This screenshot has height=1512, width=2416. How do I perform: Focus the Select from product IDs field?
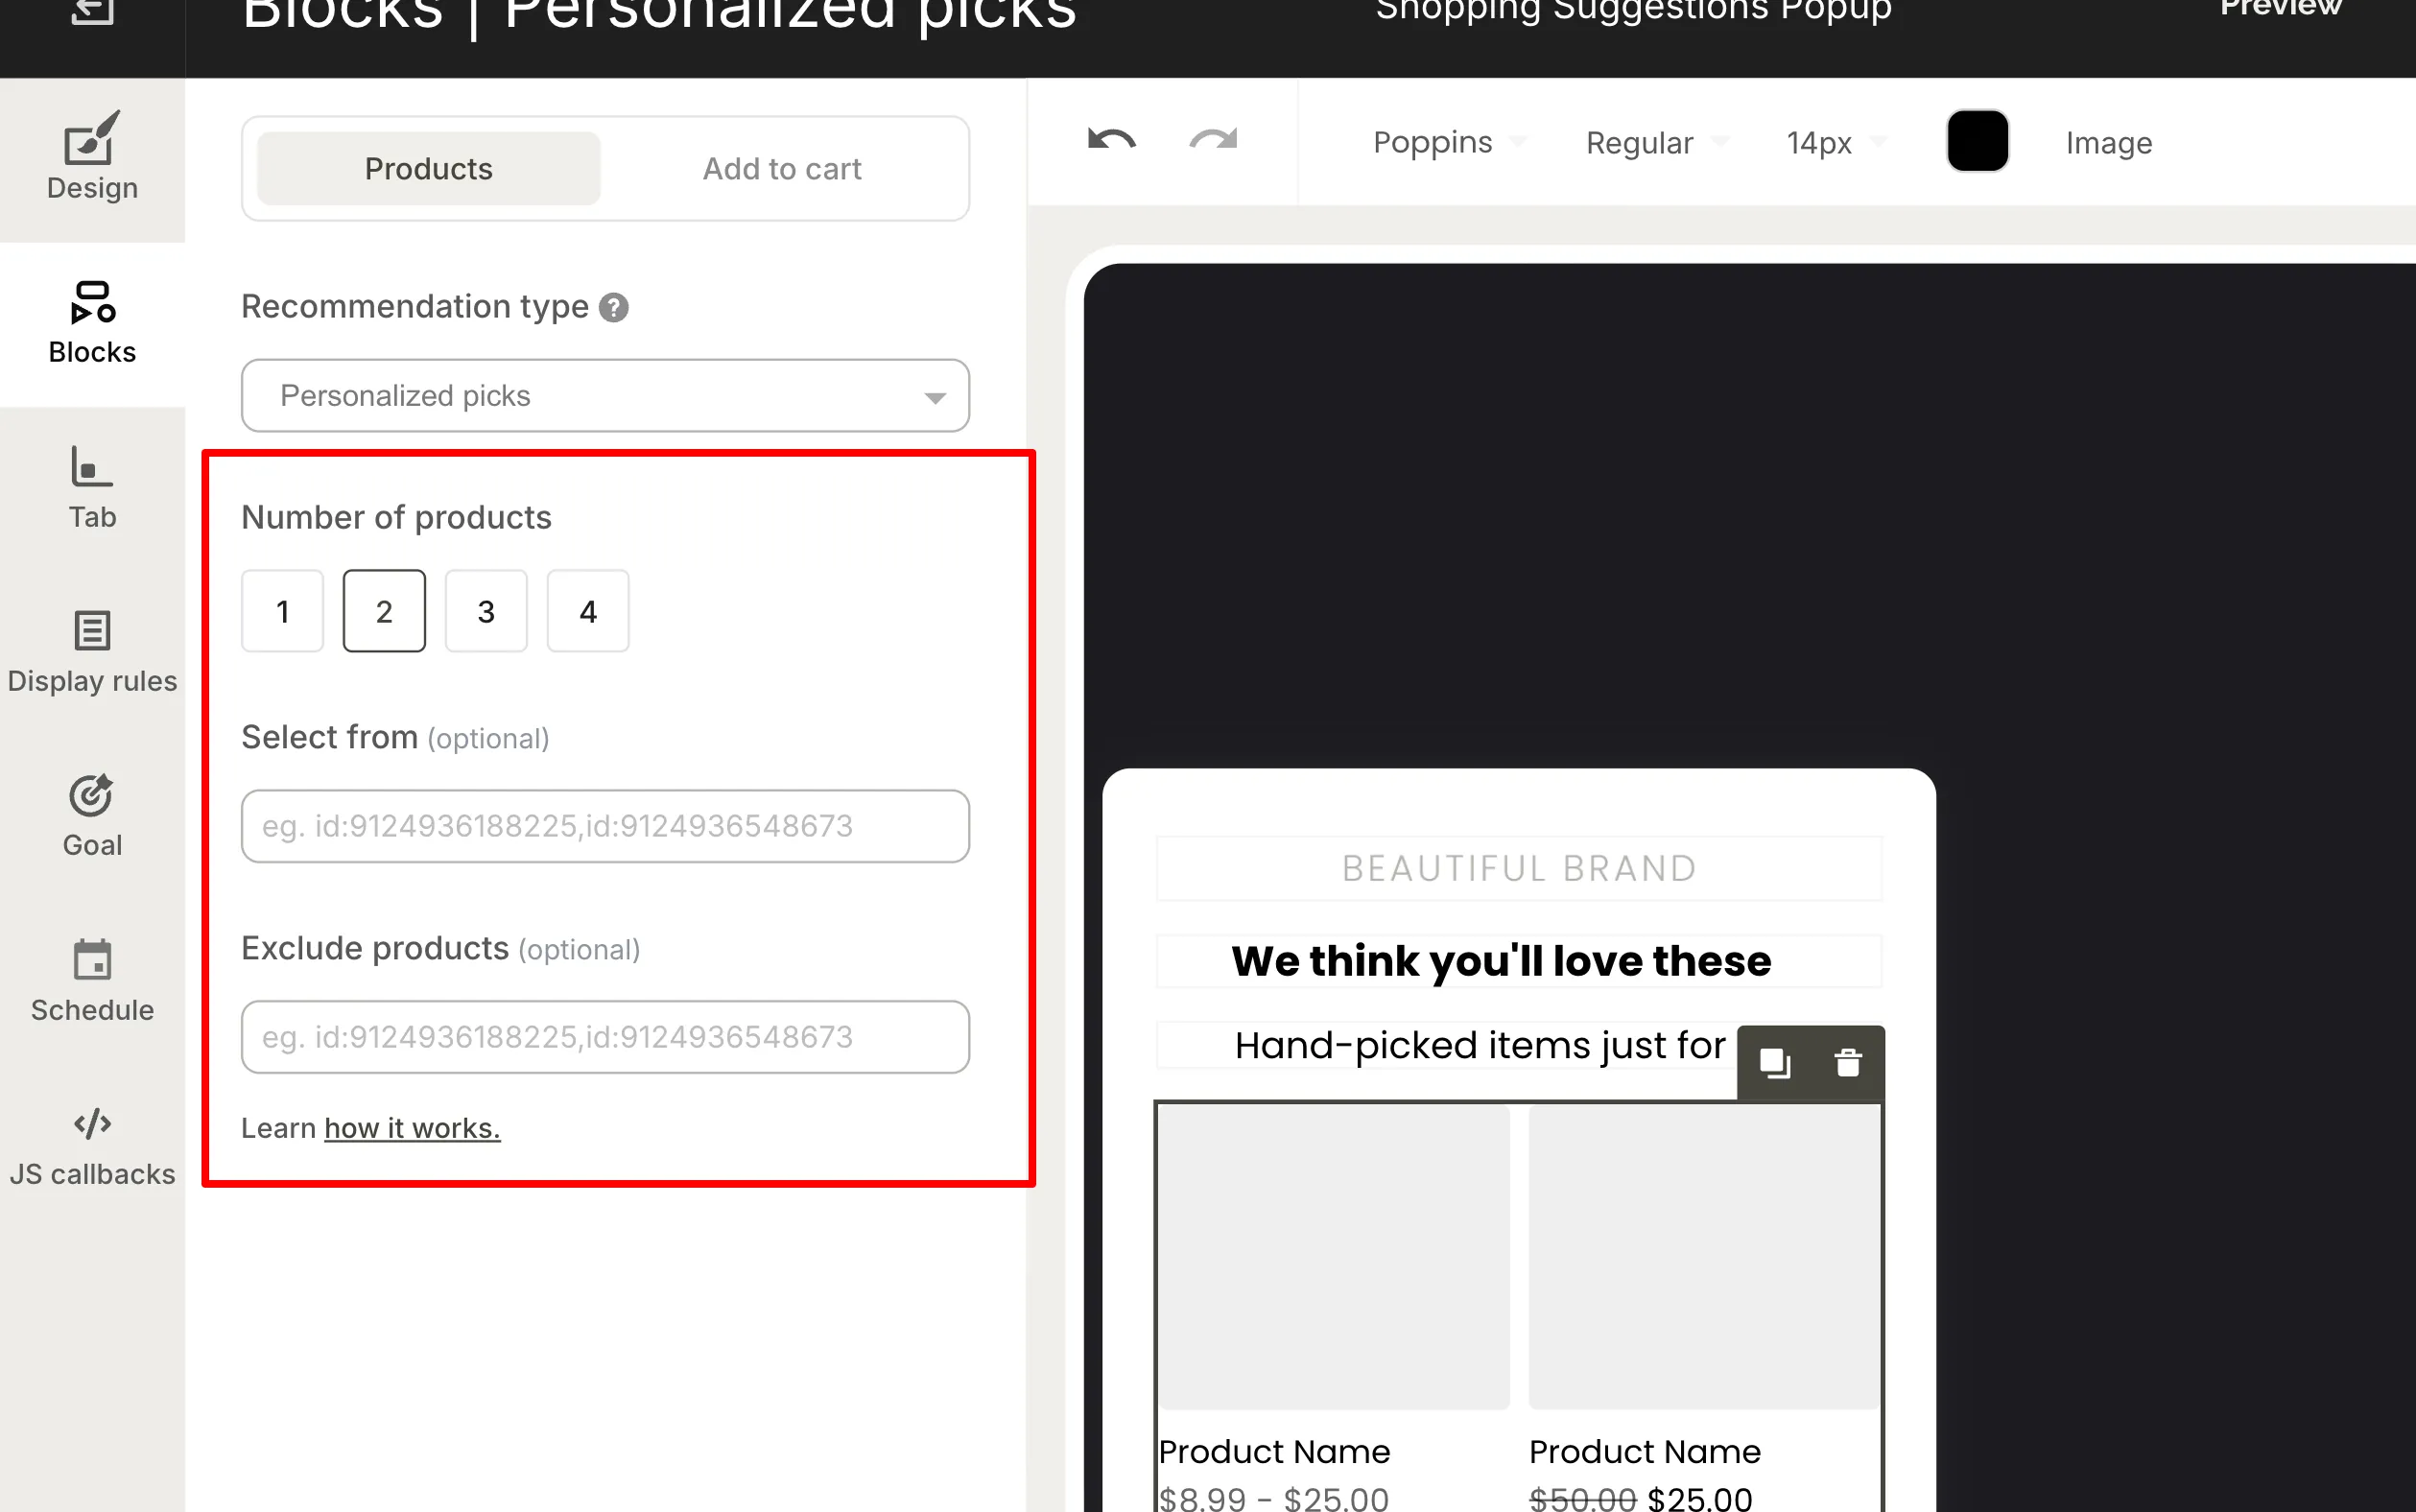(605, 826)
